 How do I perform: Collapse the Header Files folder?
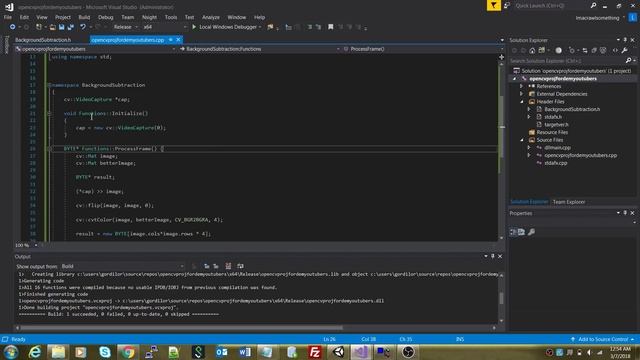click(522, 102)
